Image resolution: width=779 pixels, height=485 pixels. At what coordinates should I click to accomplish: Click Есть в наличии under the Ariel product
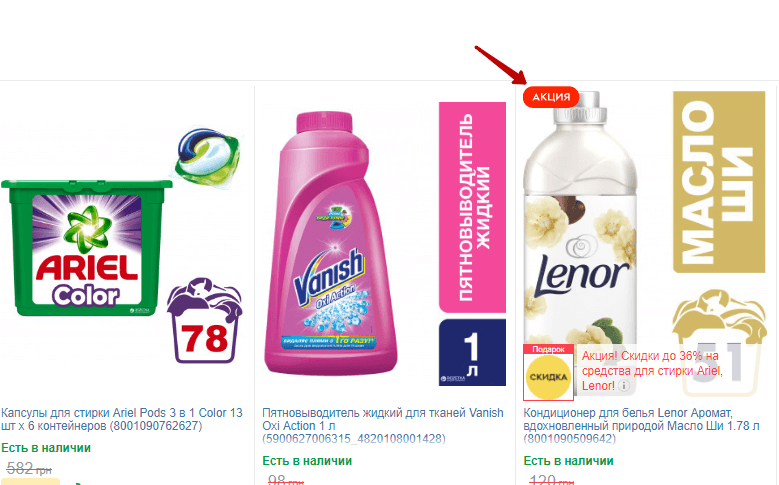tap(46, 448)
